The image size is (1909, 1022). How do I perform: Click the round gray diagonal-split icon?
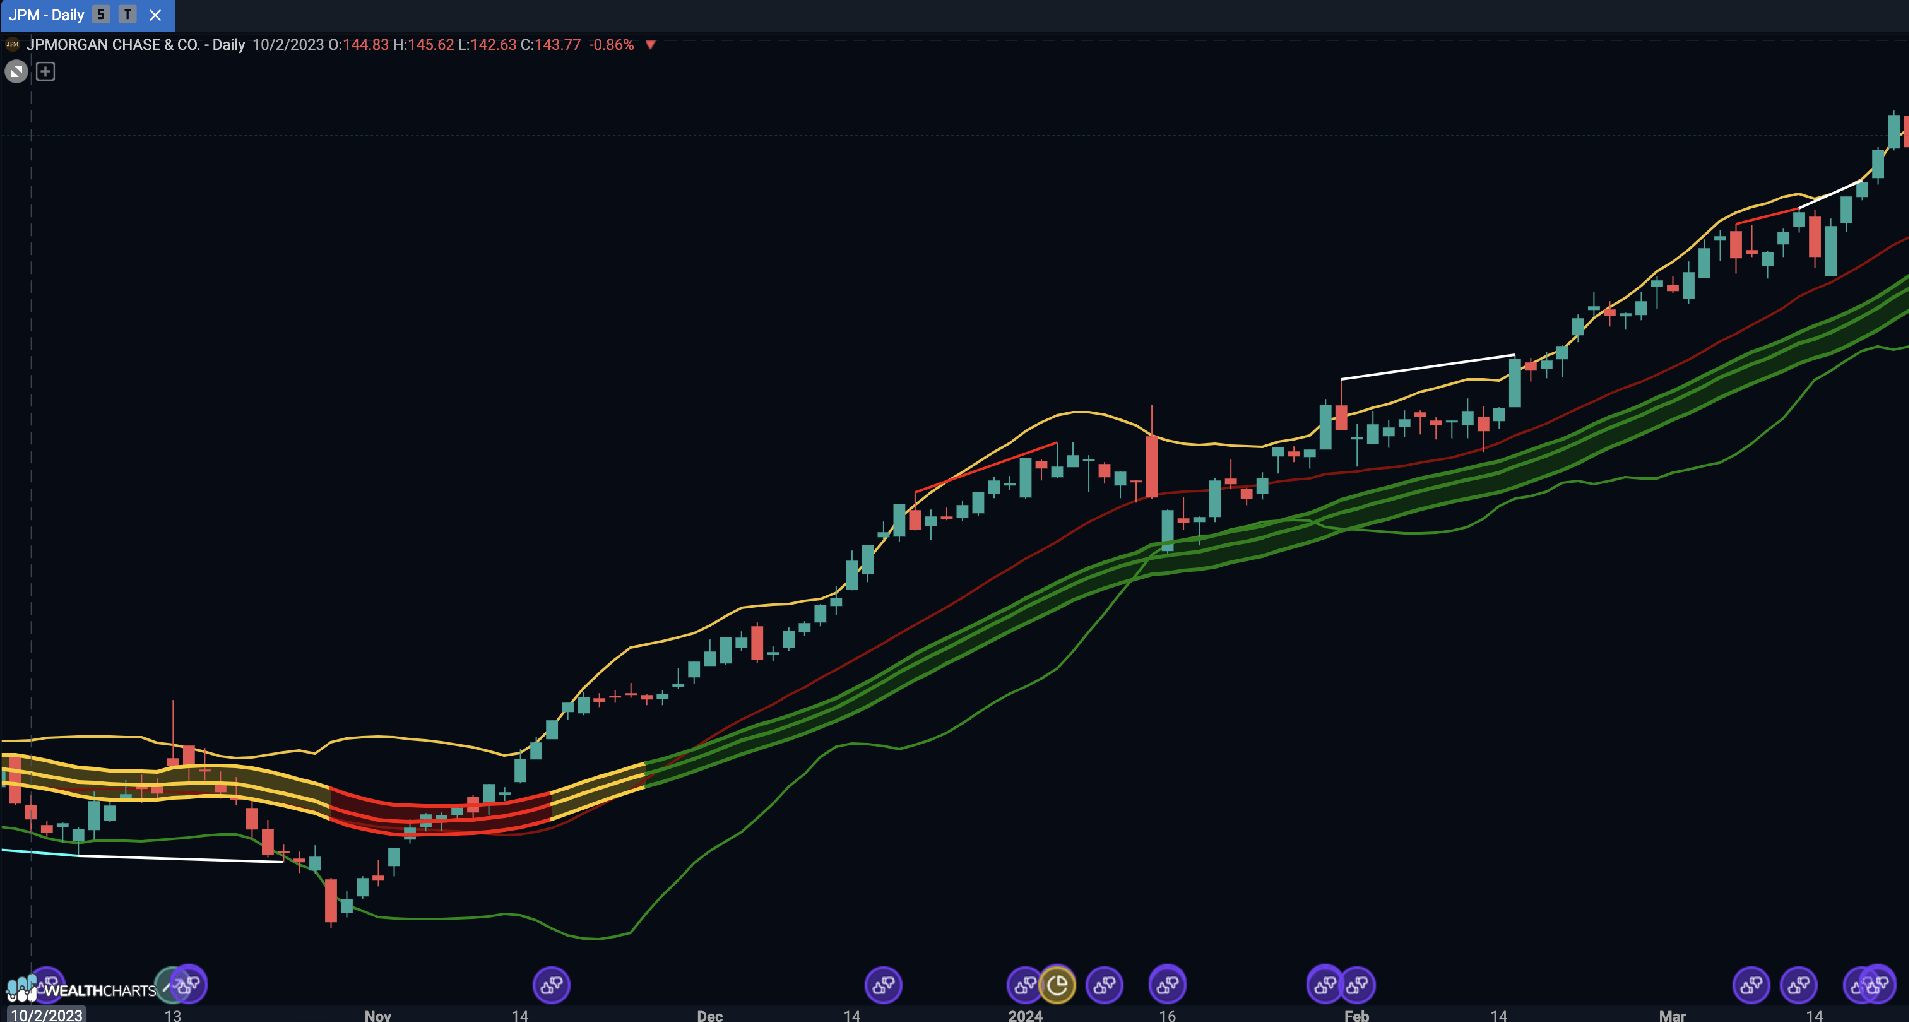pos(16,71)
